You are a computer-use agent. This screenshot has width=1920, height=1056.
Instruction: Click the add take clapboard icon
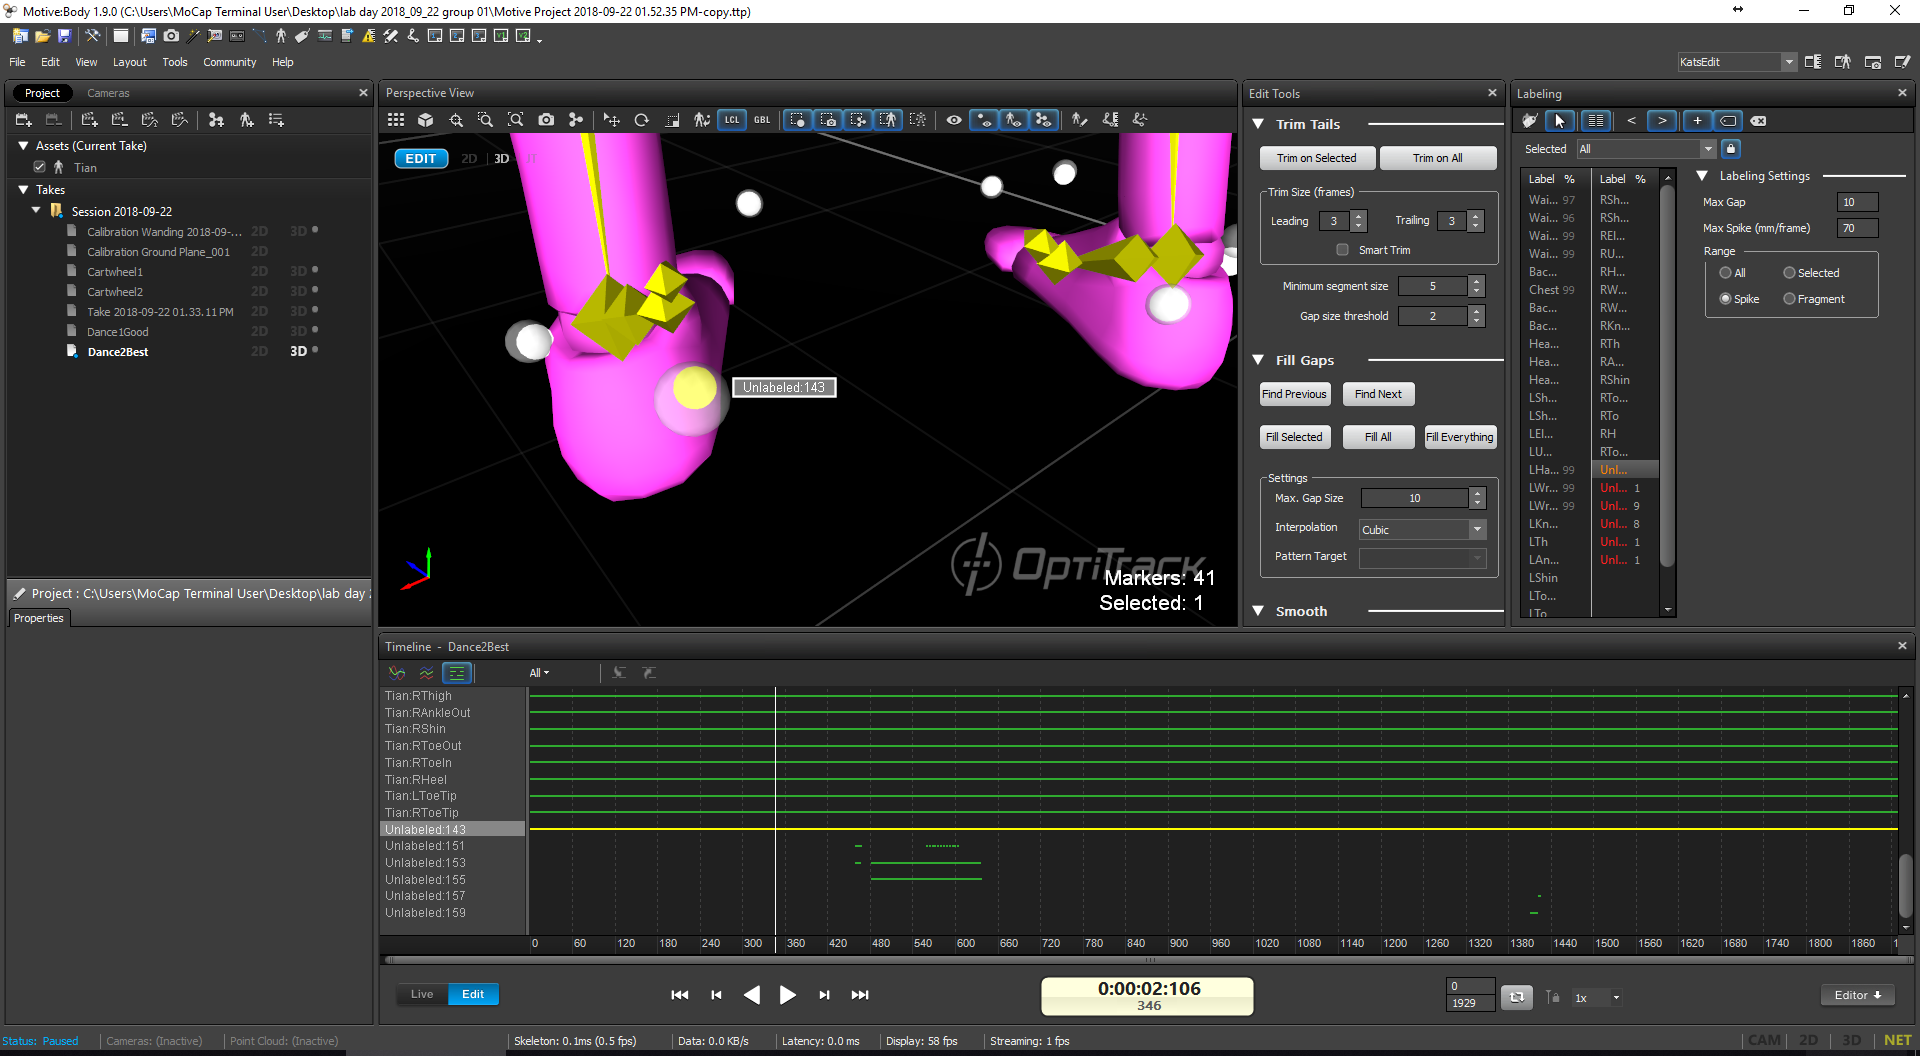point(89,120)
